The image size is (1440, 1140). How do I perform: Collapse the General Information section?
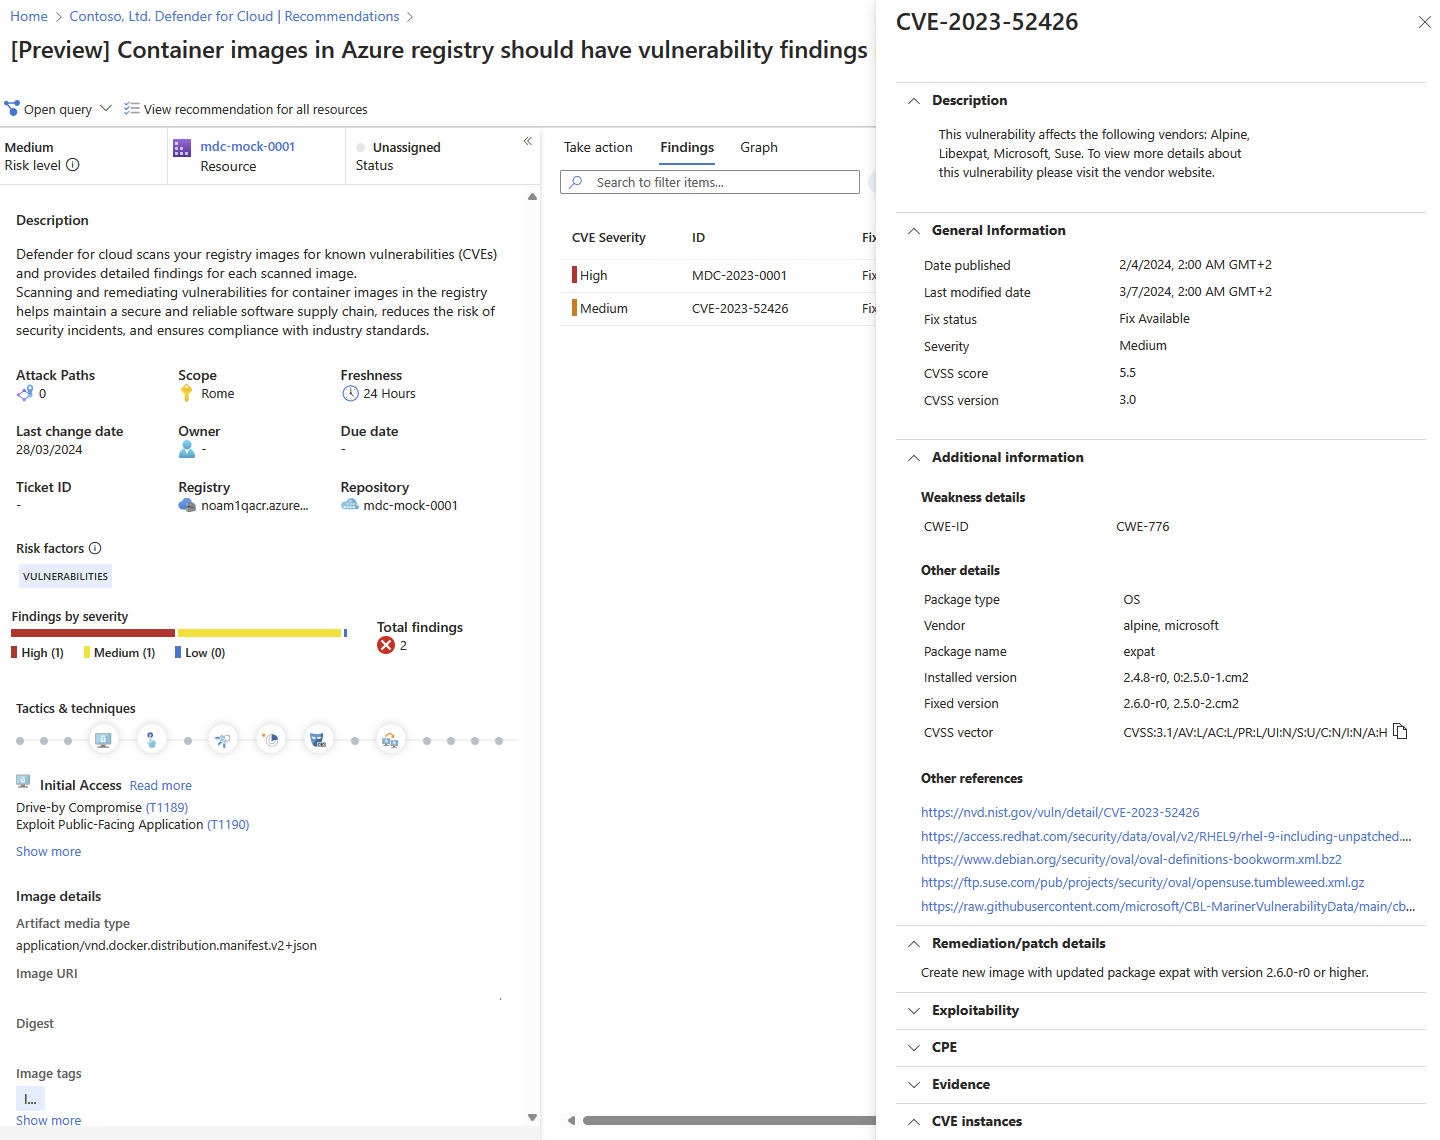click(x=998, y=230)
